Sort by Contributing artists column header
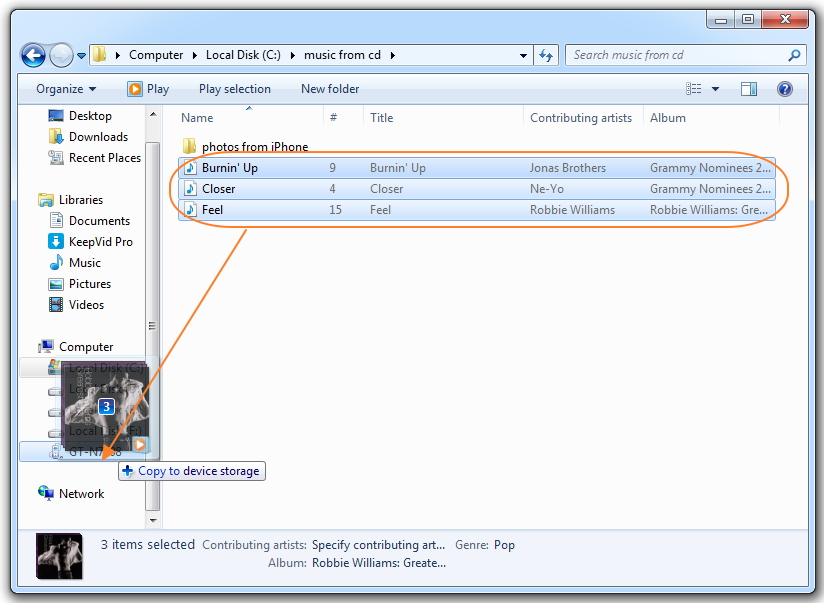Viewport: 824px width, 603px height. (580, 118)
